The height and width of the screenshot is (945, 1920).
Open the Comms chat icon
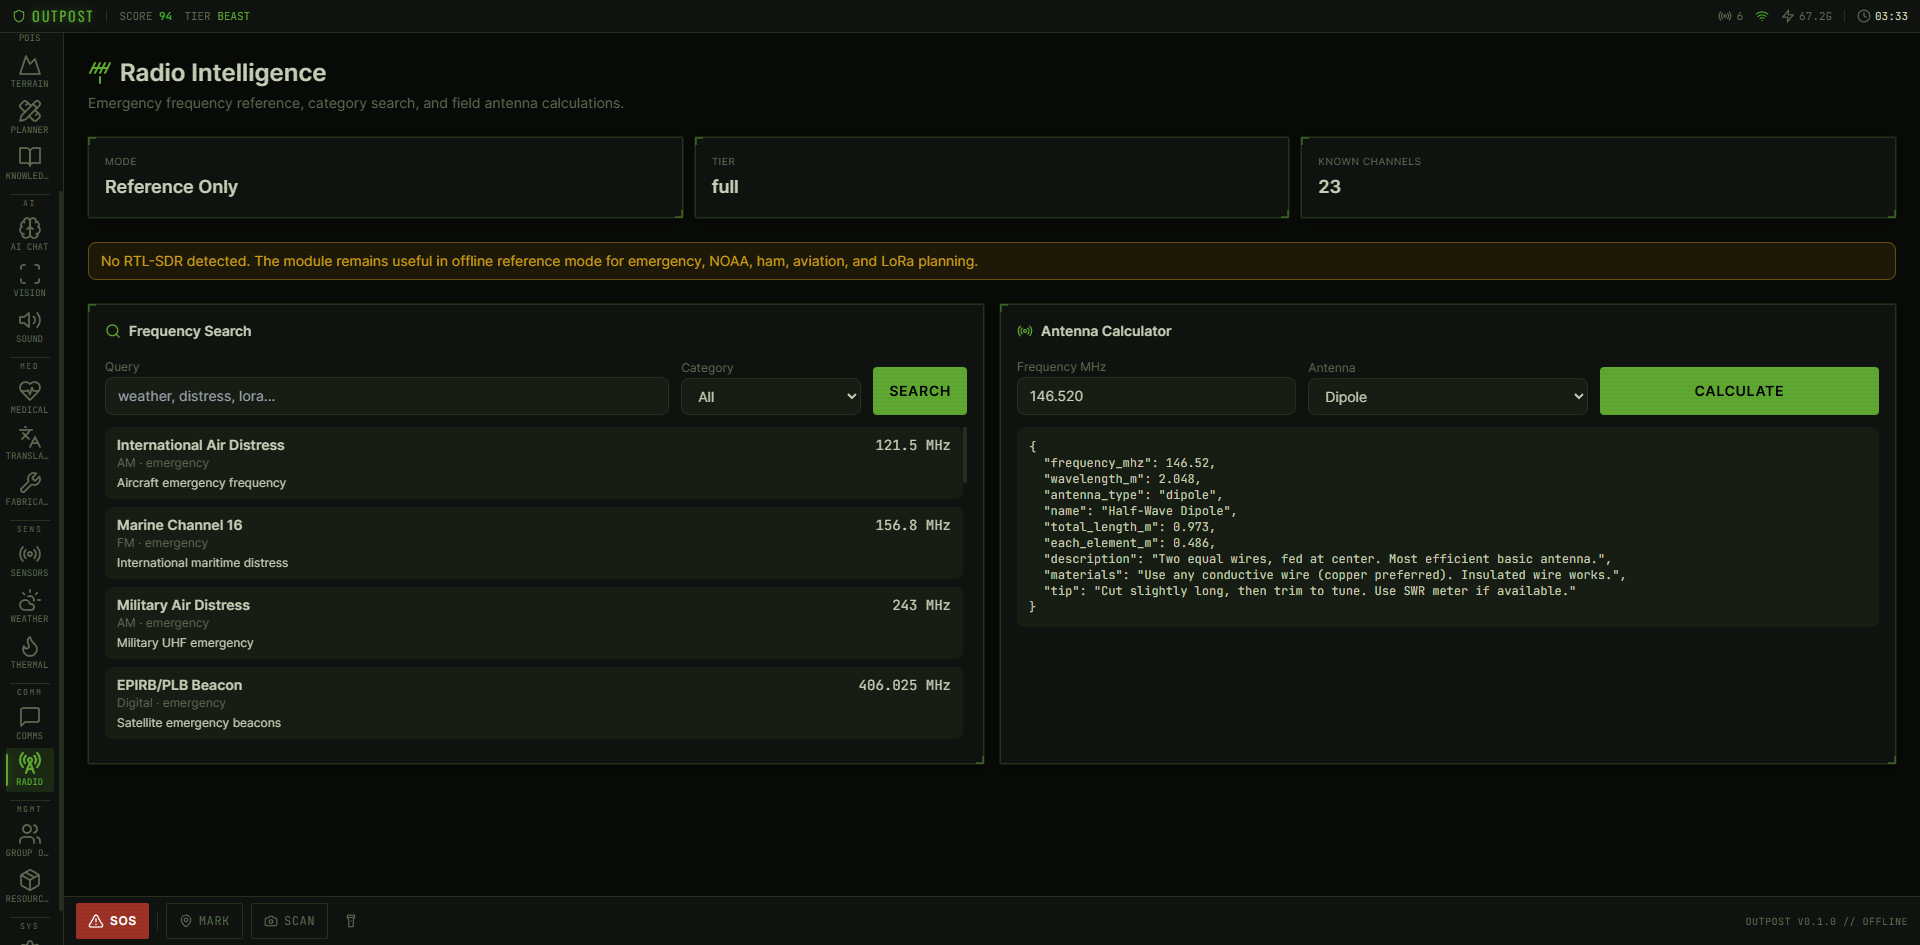30,723
